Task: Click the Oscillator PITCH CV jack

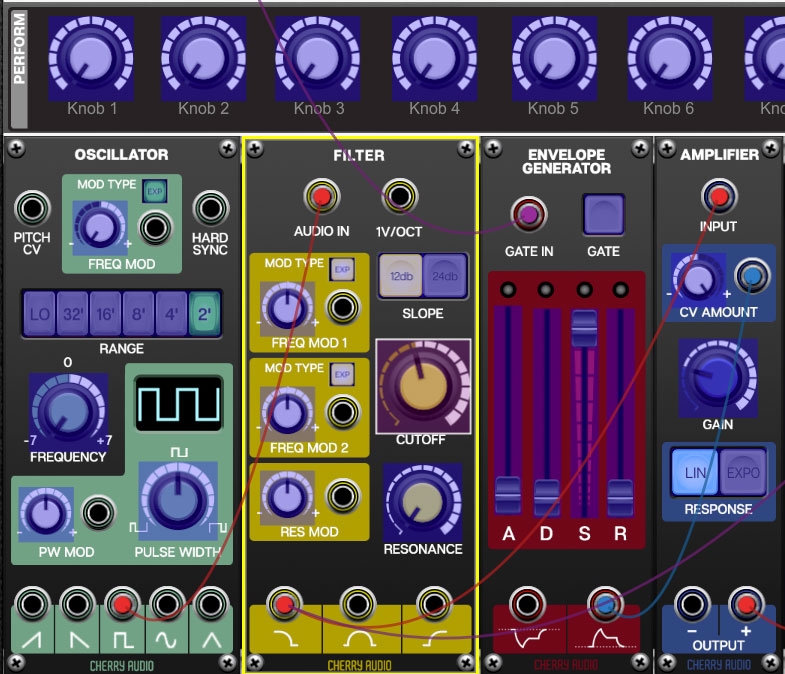Action: pos(33,208)
